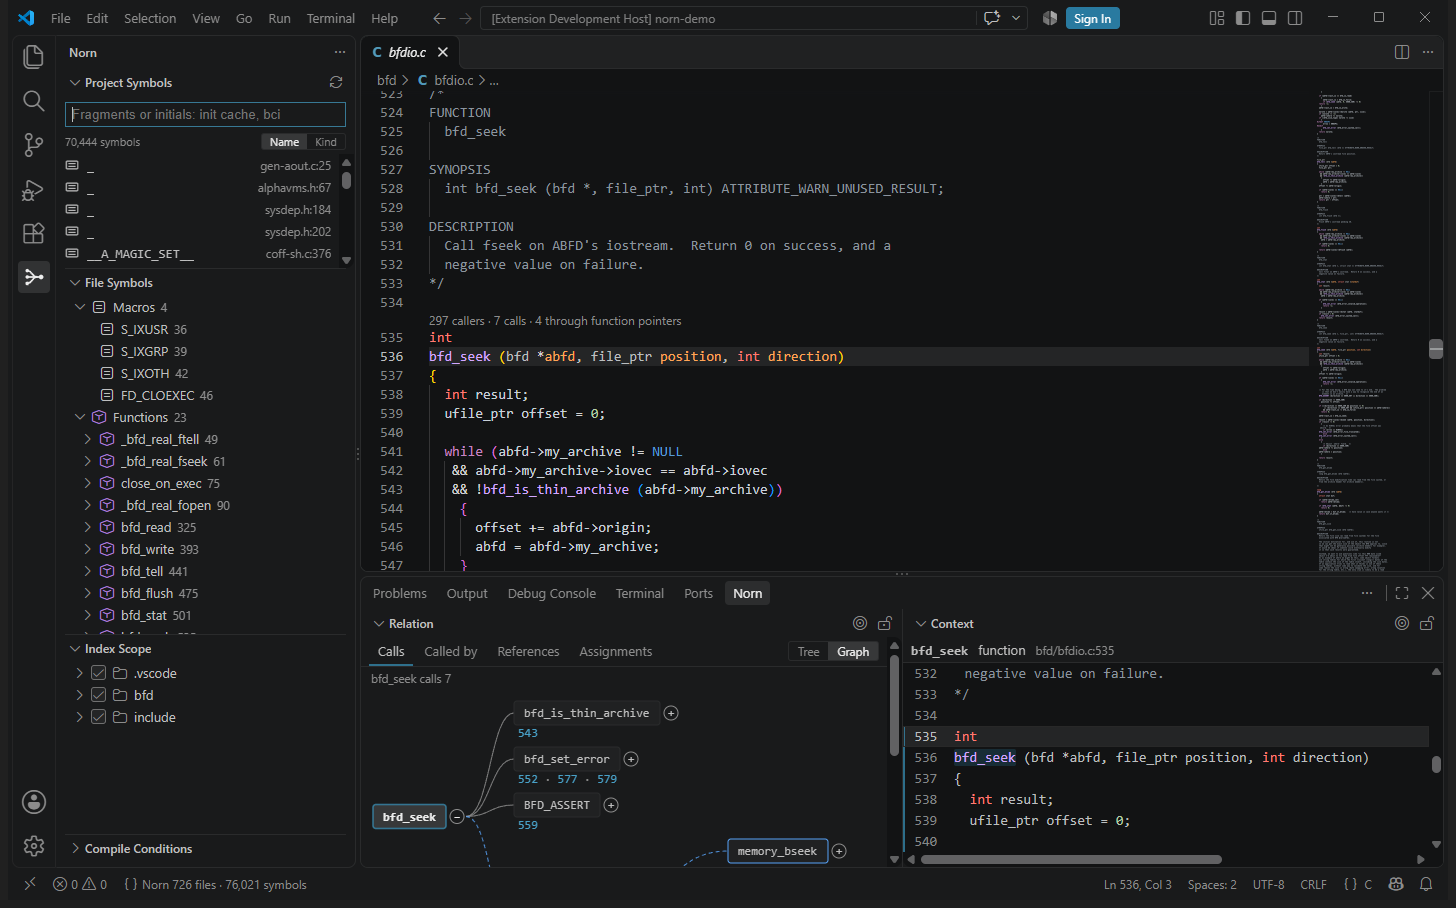
Task: Collapse the Functions group
Action: pos(80,417)
